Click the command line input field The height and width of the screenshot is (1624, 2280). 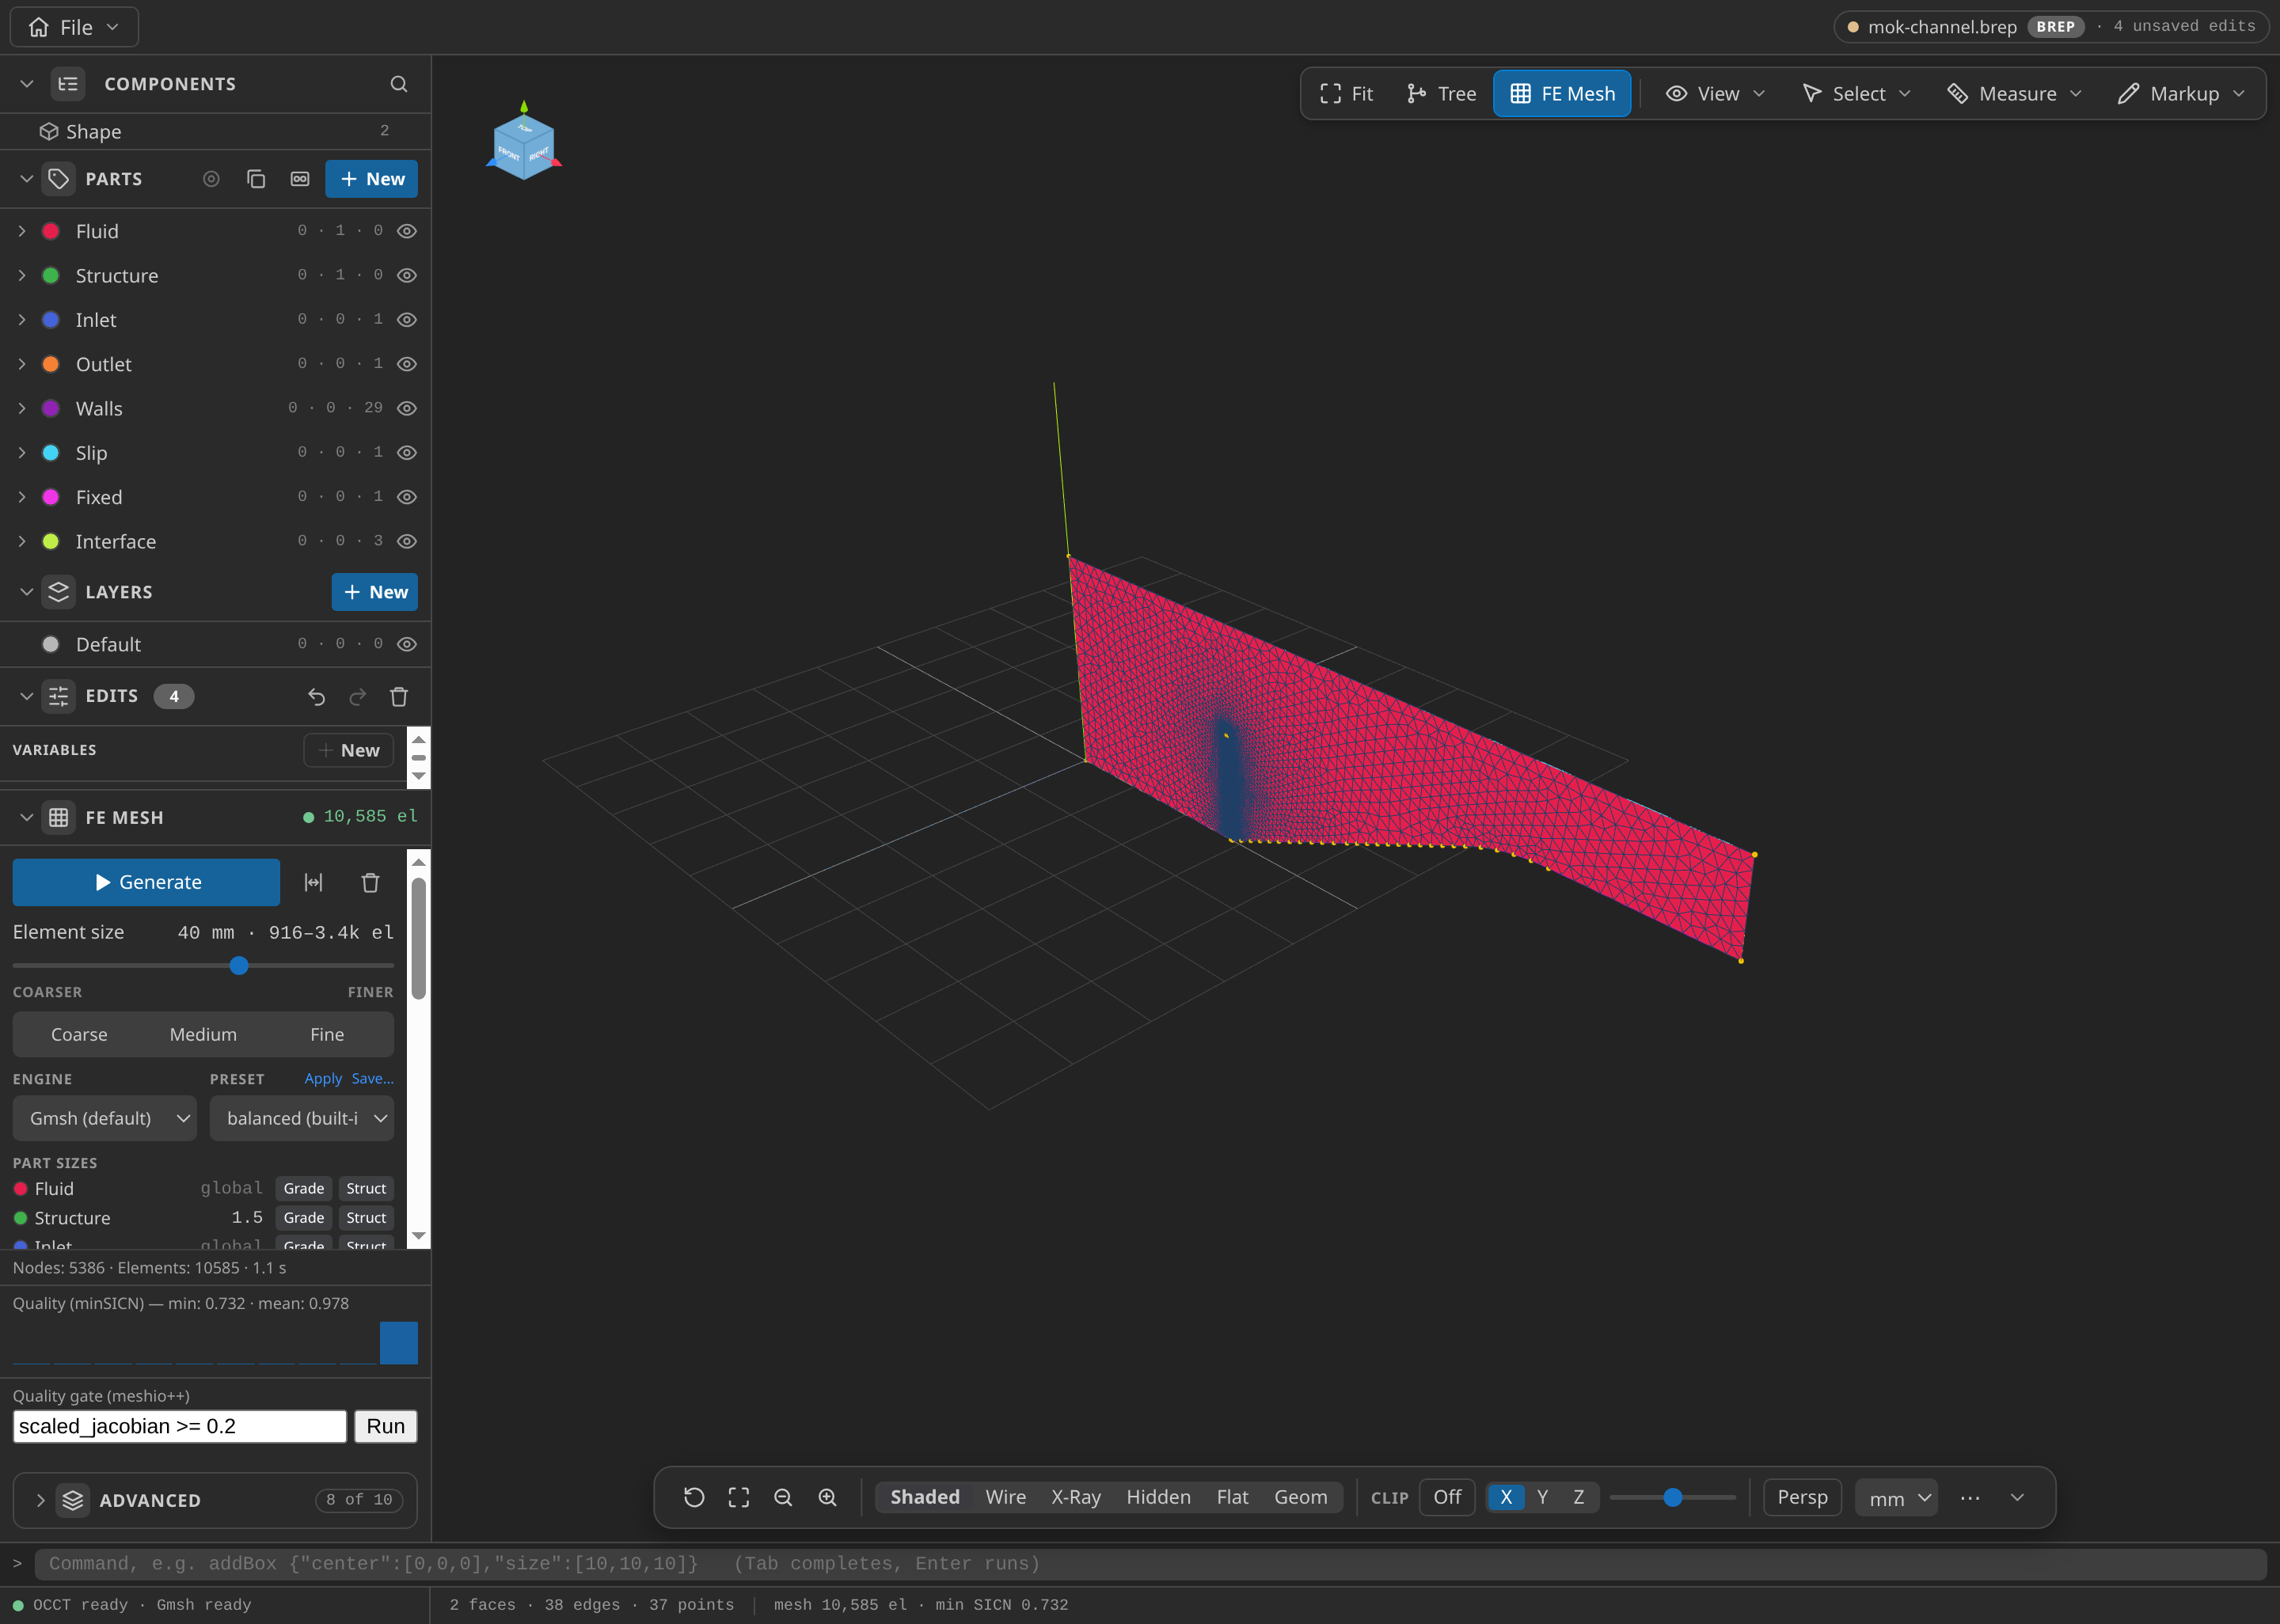point(1150,1564)
